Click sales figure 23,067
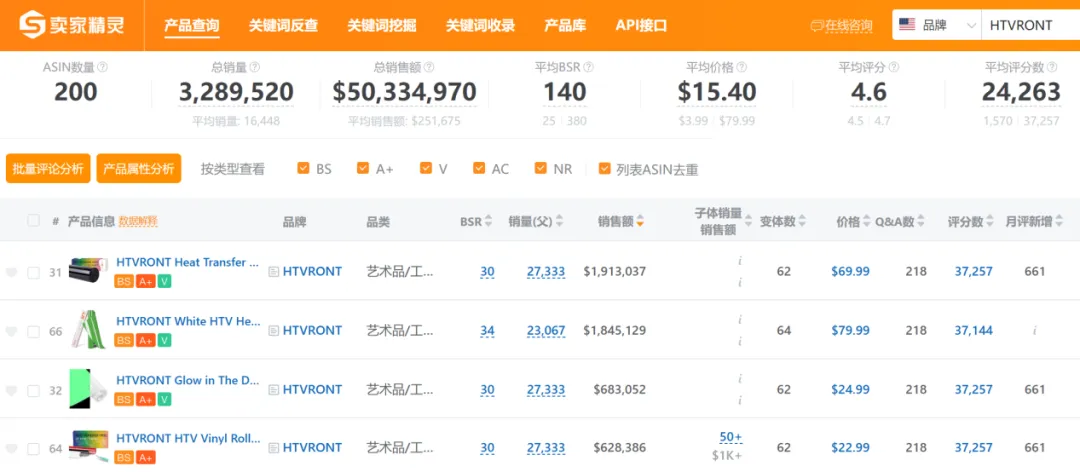 tap(546, 331)
